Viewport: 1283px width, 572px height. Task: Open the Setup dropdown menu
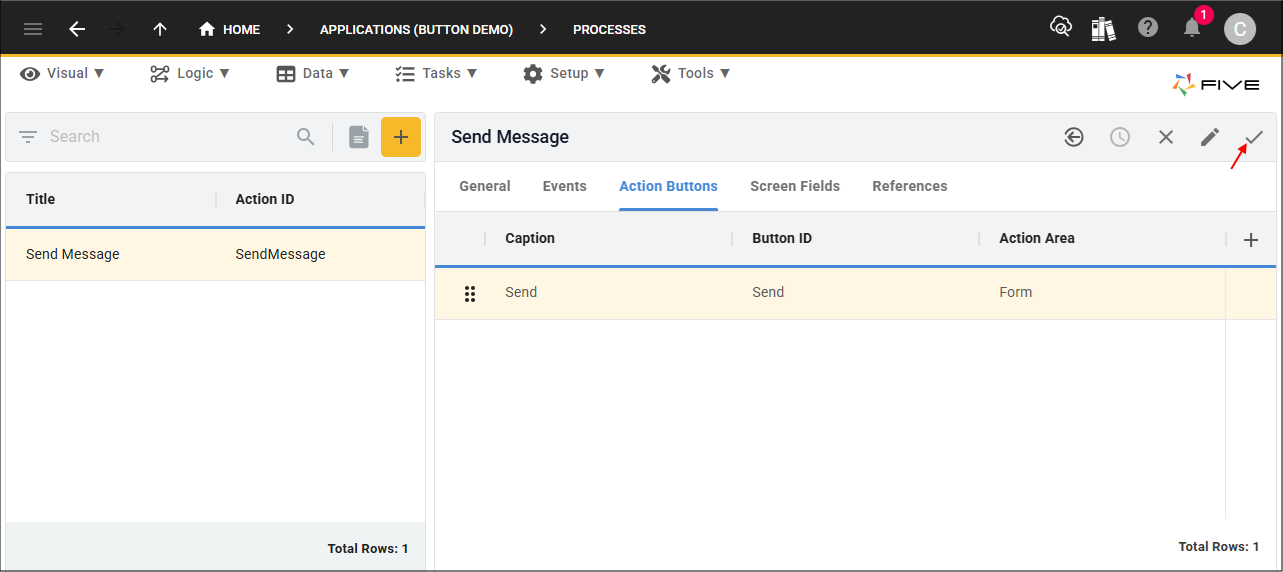point(564,73)
